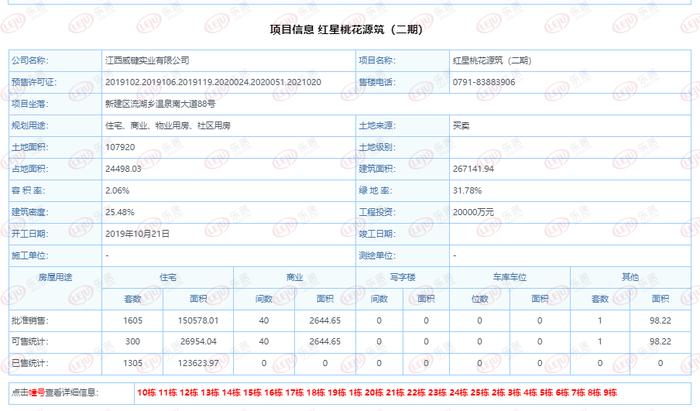Select green ratio value 31.78%
This screenshot has height=411, width=700.
(x=467, y=191)
